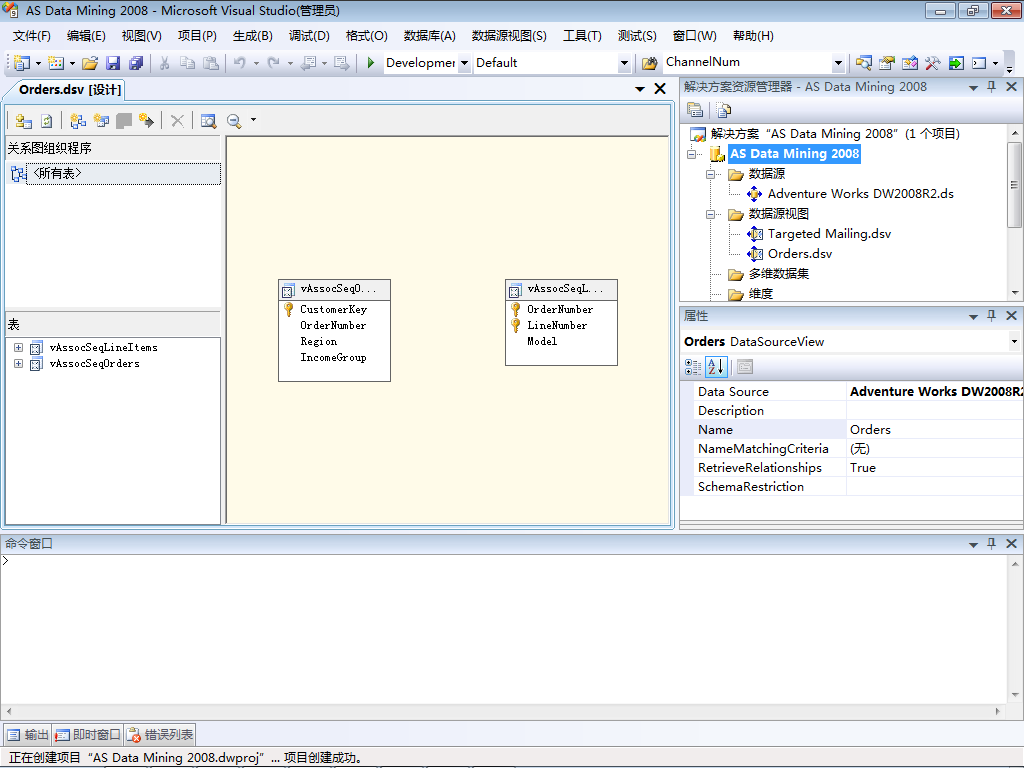Open the Zoom level dropdown arrow in the DSV toolbar
Image resolution: width=1024 pixels, height=768 pixels.
253,120
